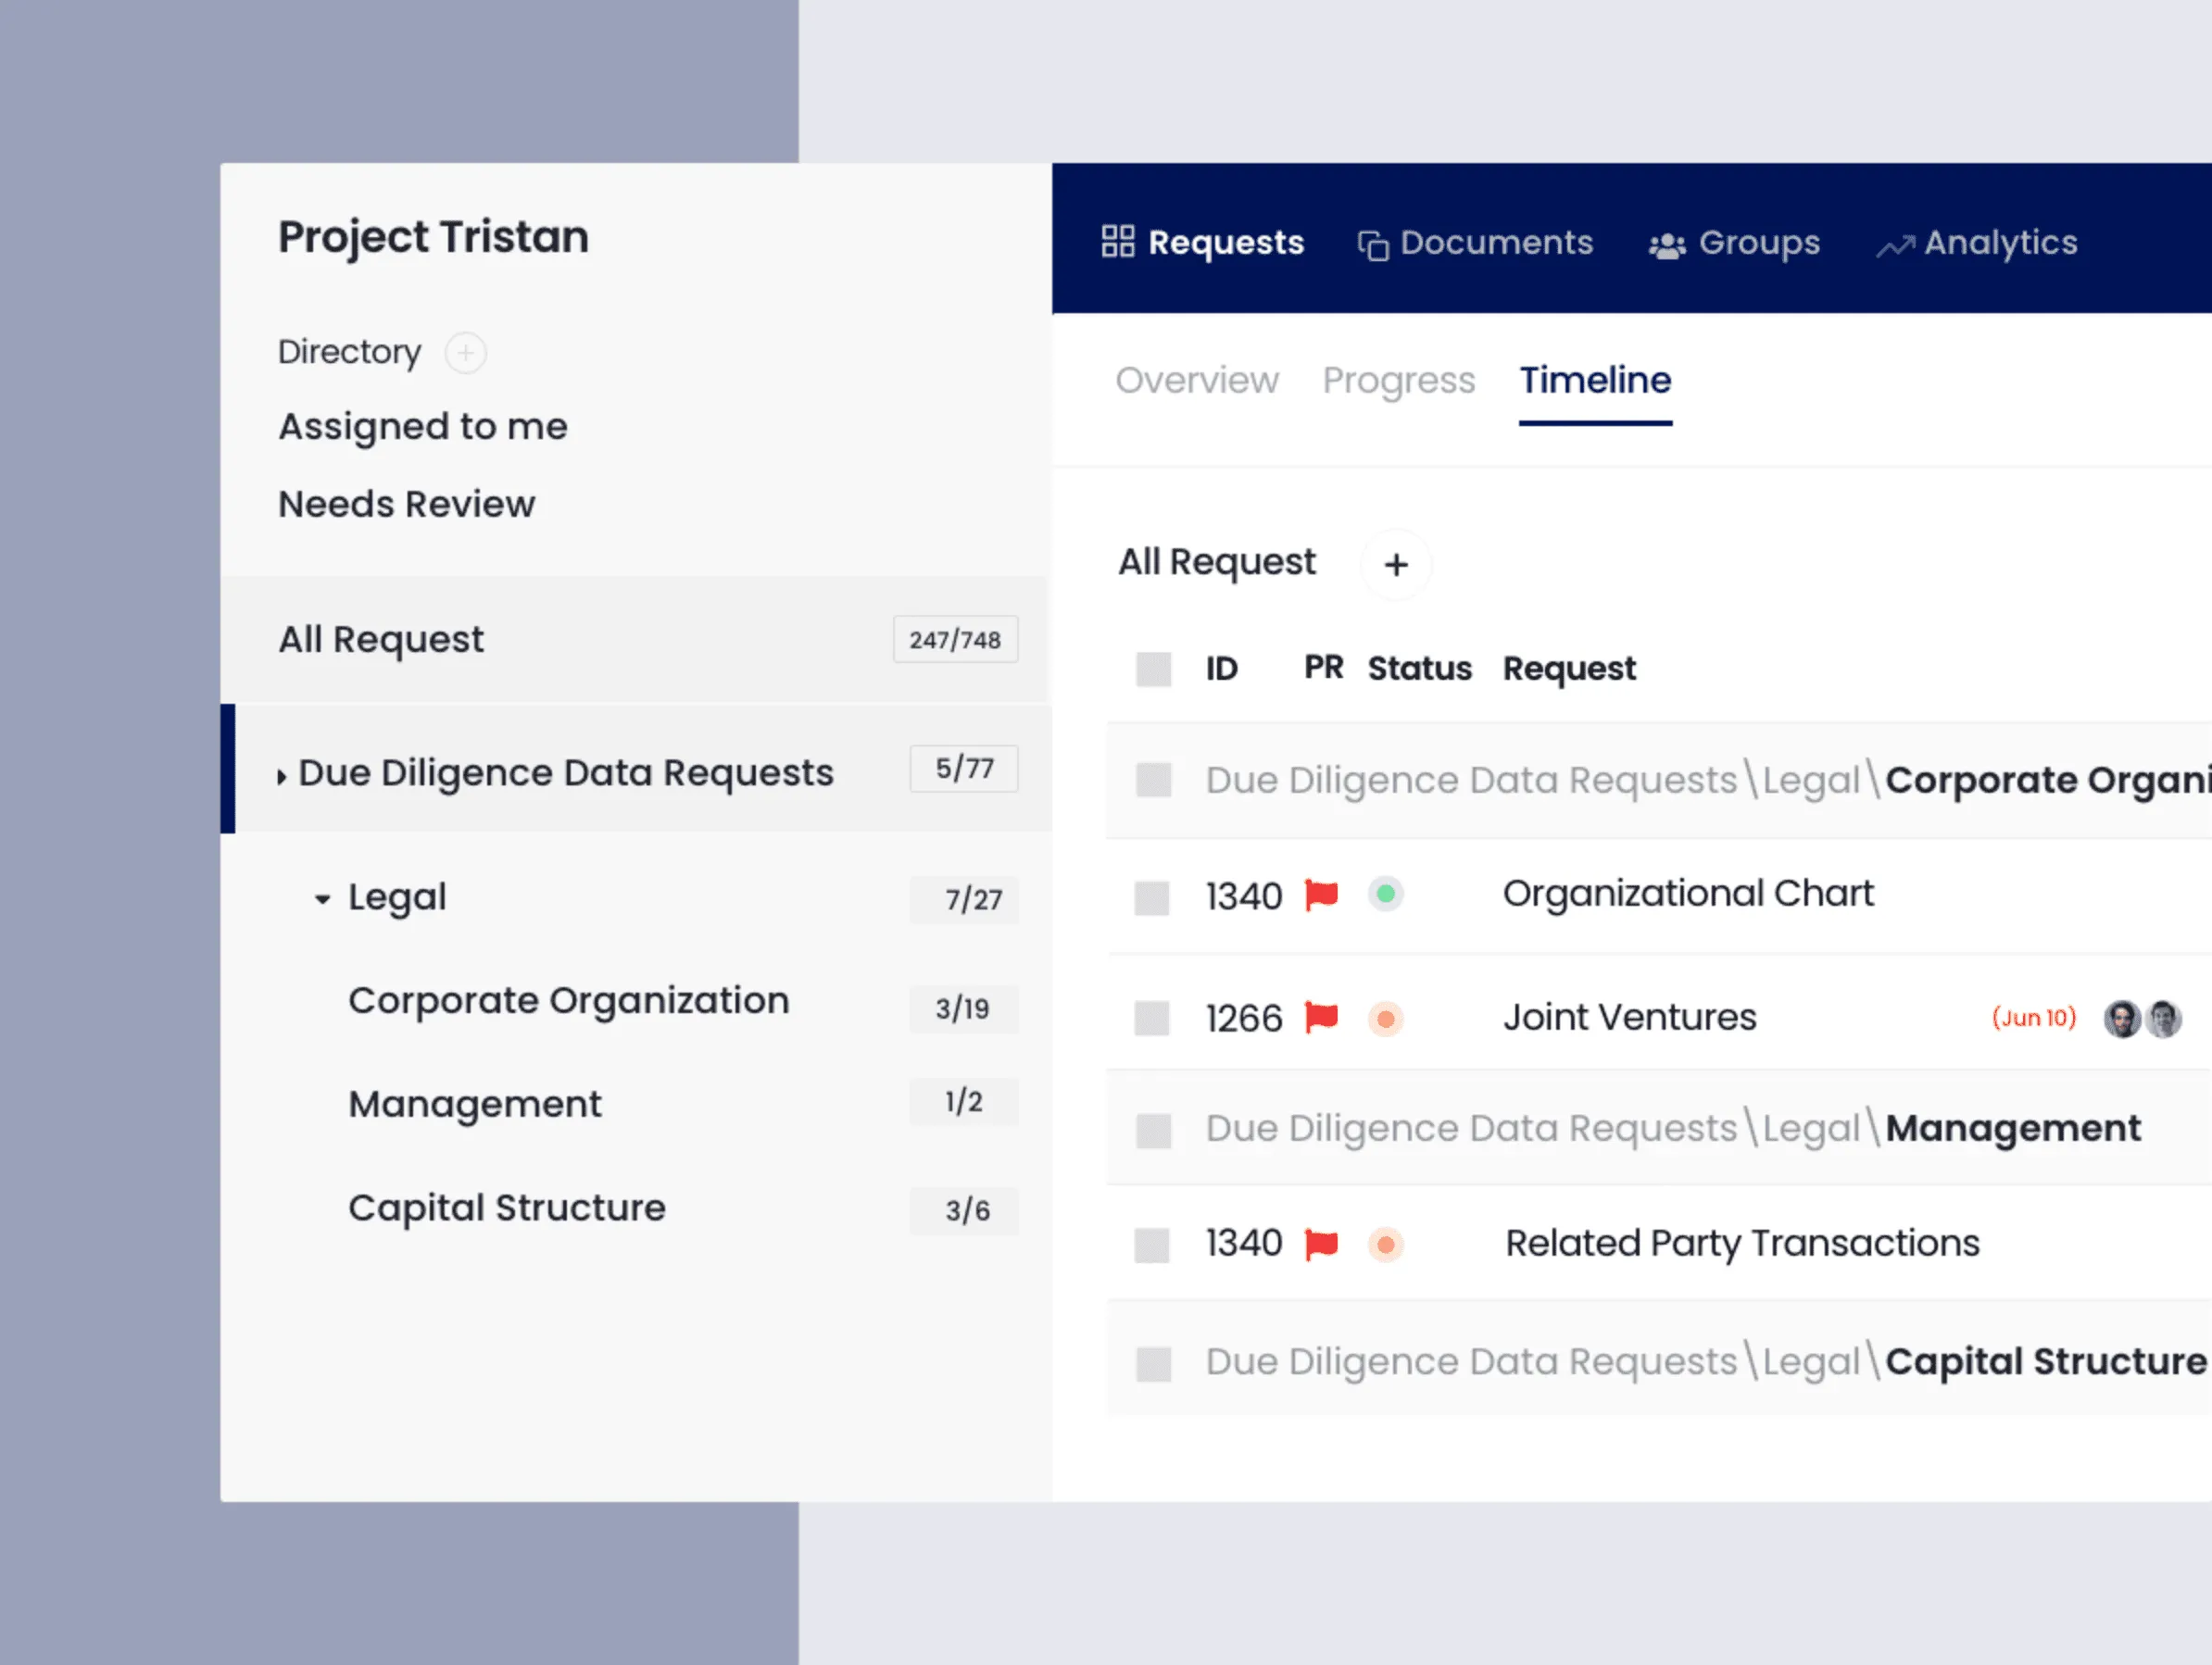Open Corporate Organization subfolder in sidebar

tap(568, 1001)
